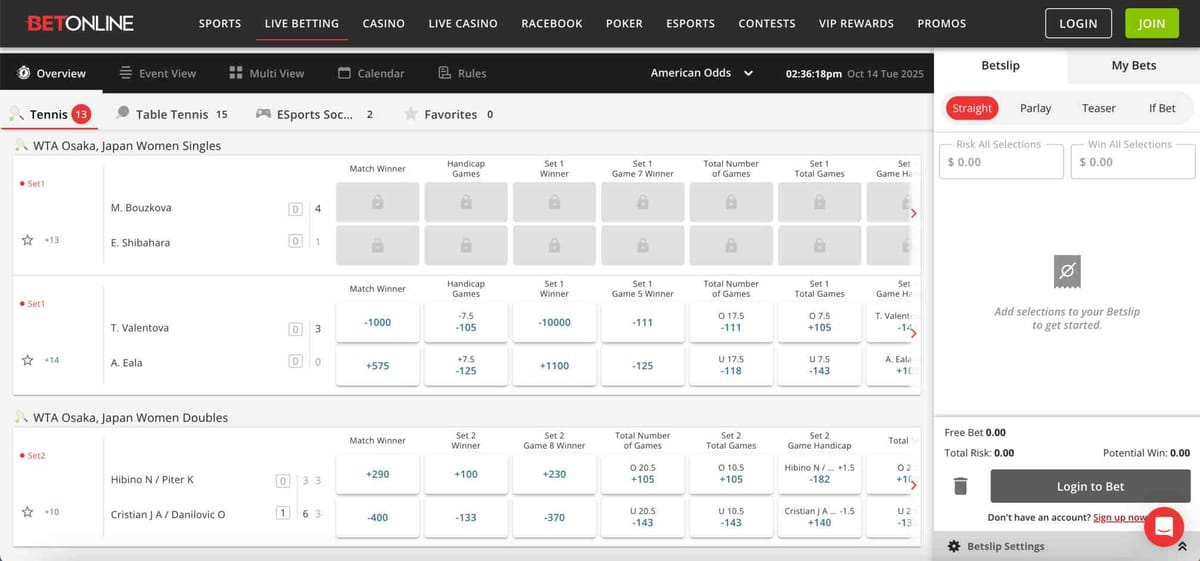
Task: Click WTA Osaka Women Doubles heading
Action: (130, 418)
